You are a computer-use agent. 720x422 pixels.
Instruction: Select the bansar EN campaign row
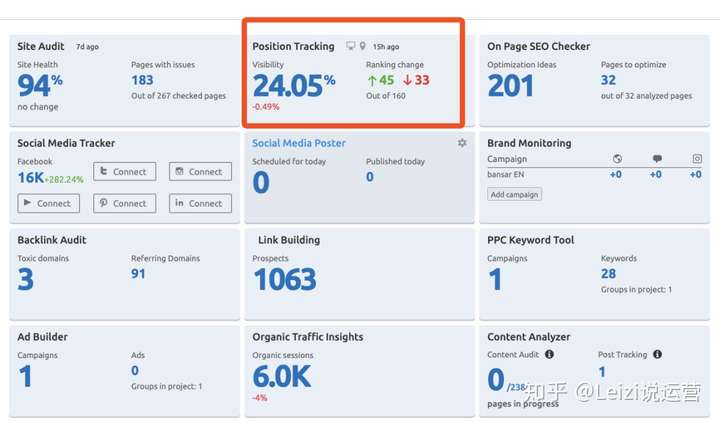click(594, 174)
